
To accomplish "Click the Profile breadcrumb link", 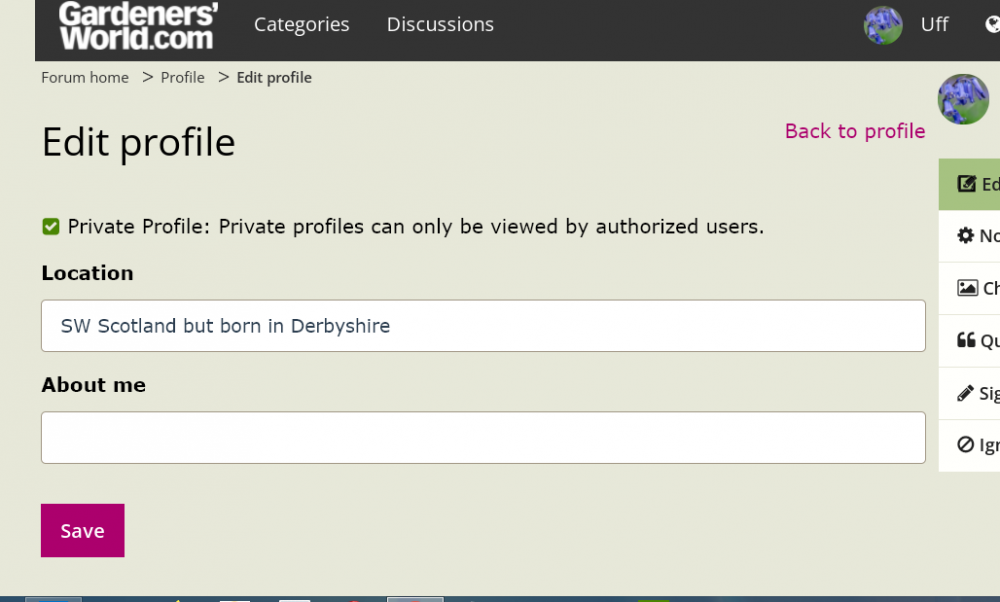I will pos(182,78).
